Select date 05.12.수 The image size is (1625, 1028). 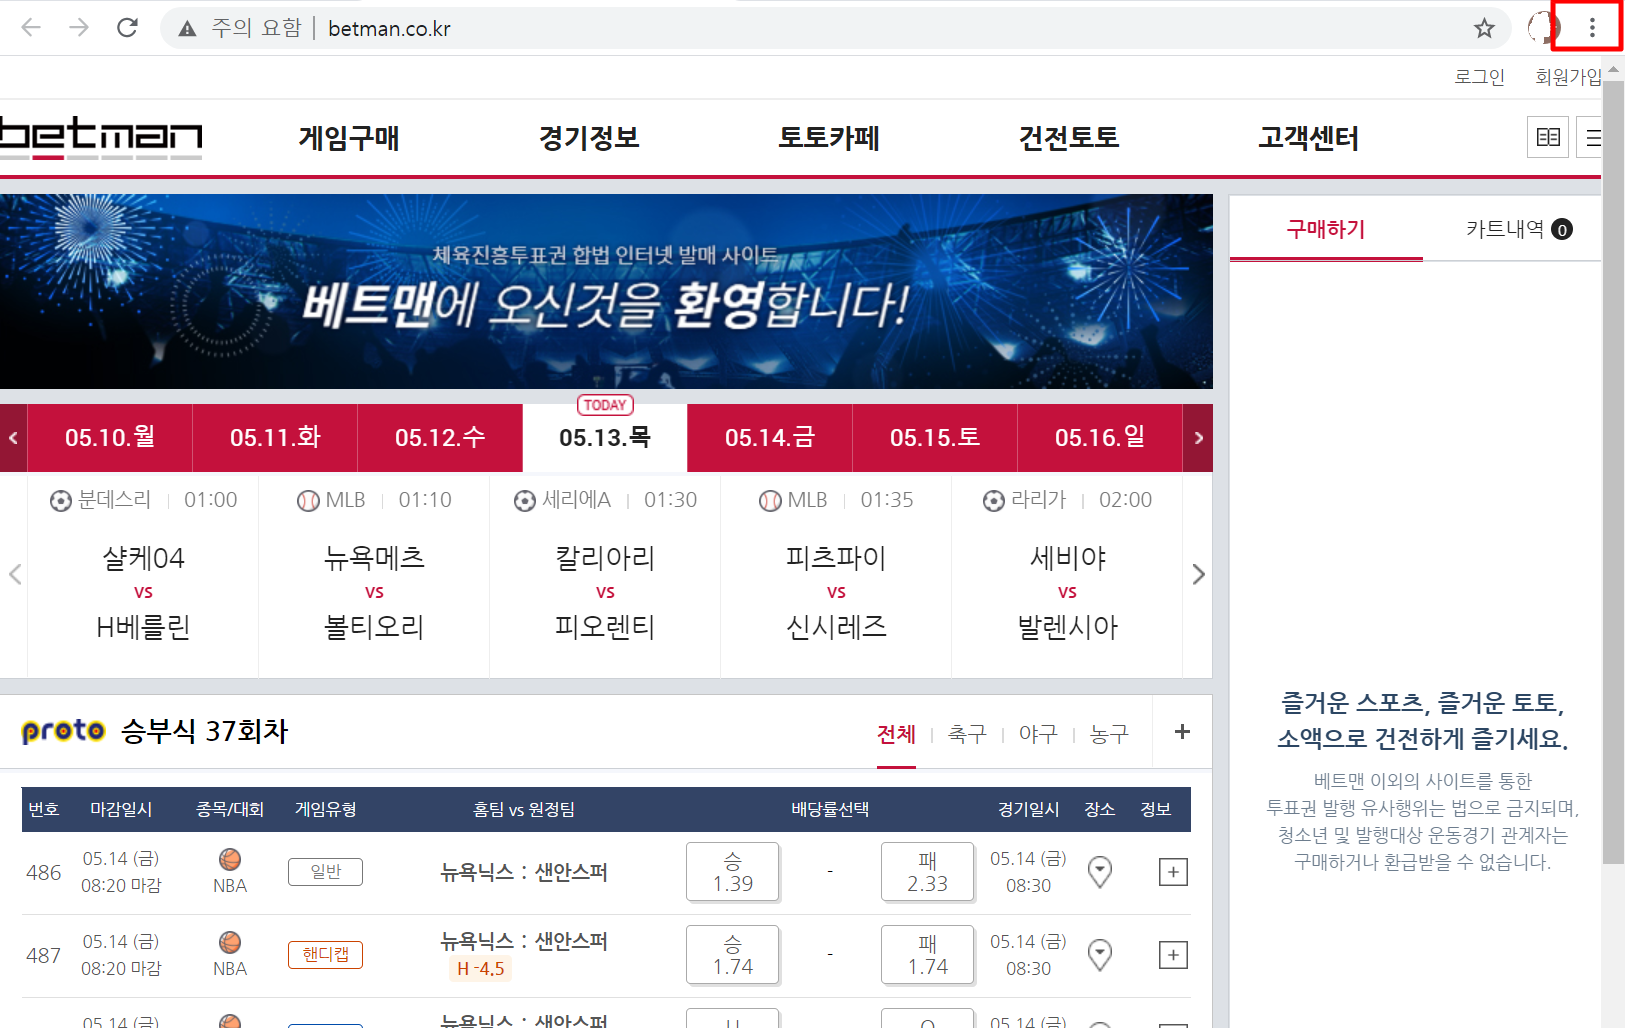point(440,438)
